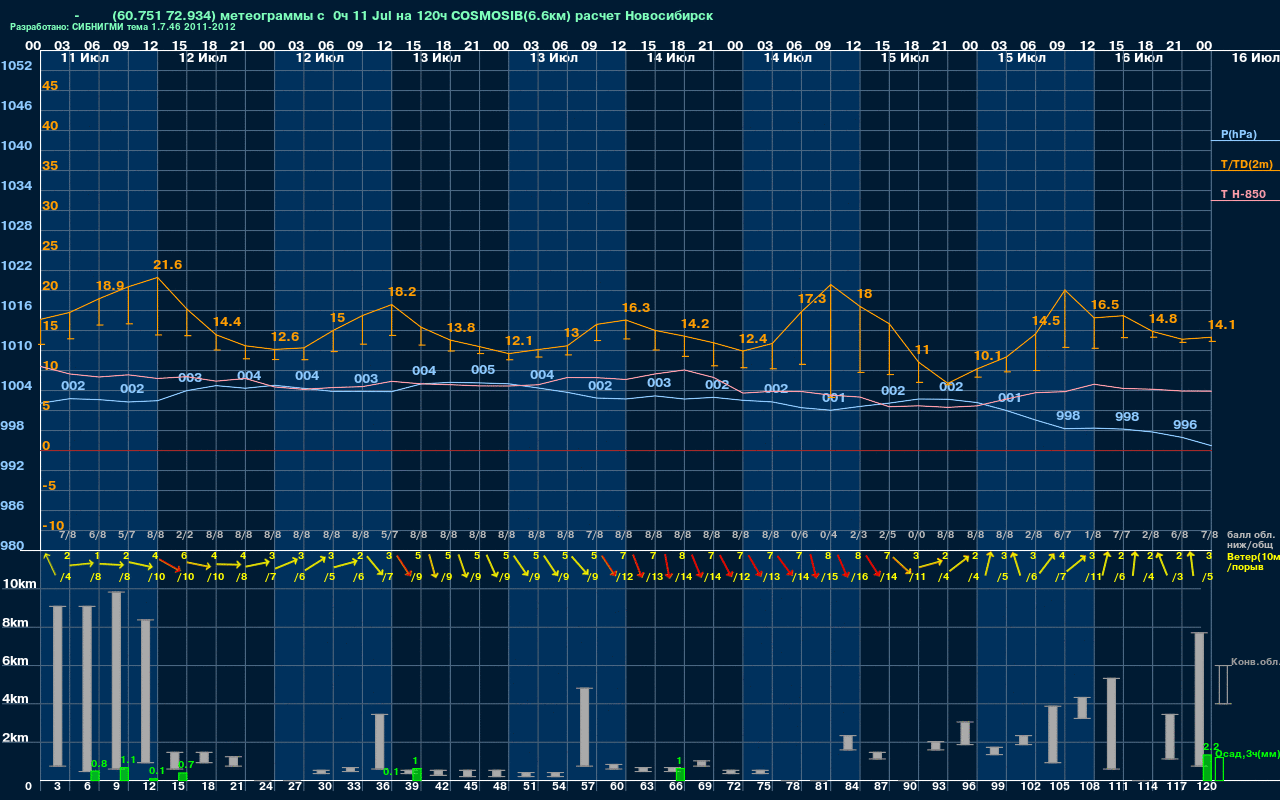Click the 1052 pressure axis value

click(x=16, y=66)
